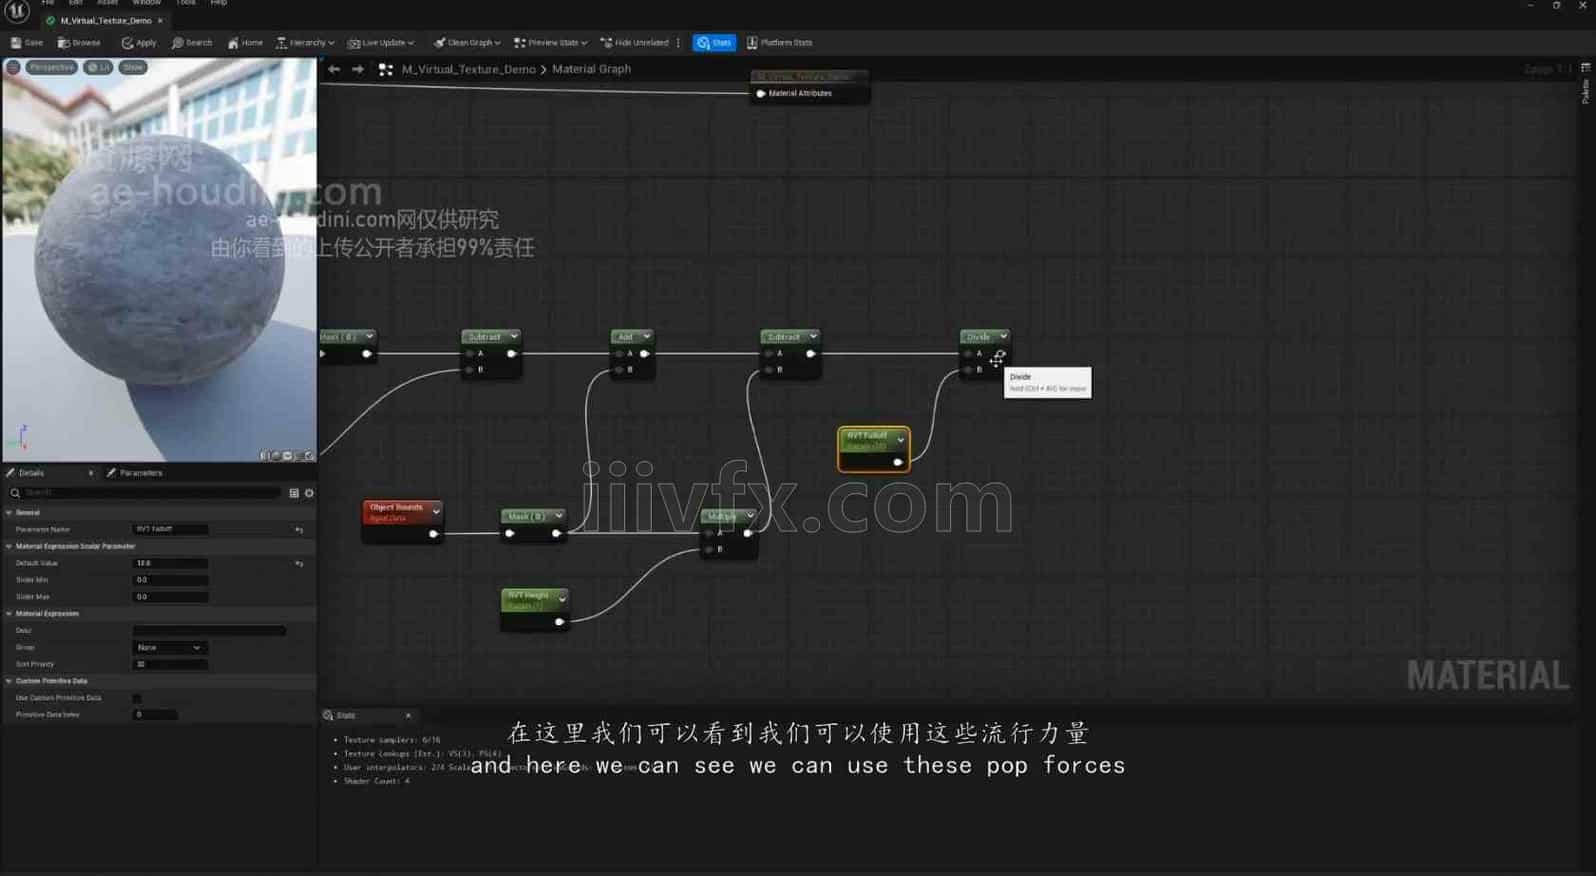Expand the Object Bounds node chevron
Image resolution: width=1596 pixels, height=876 pixels.
tap(436, 511)
